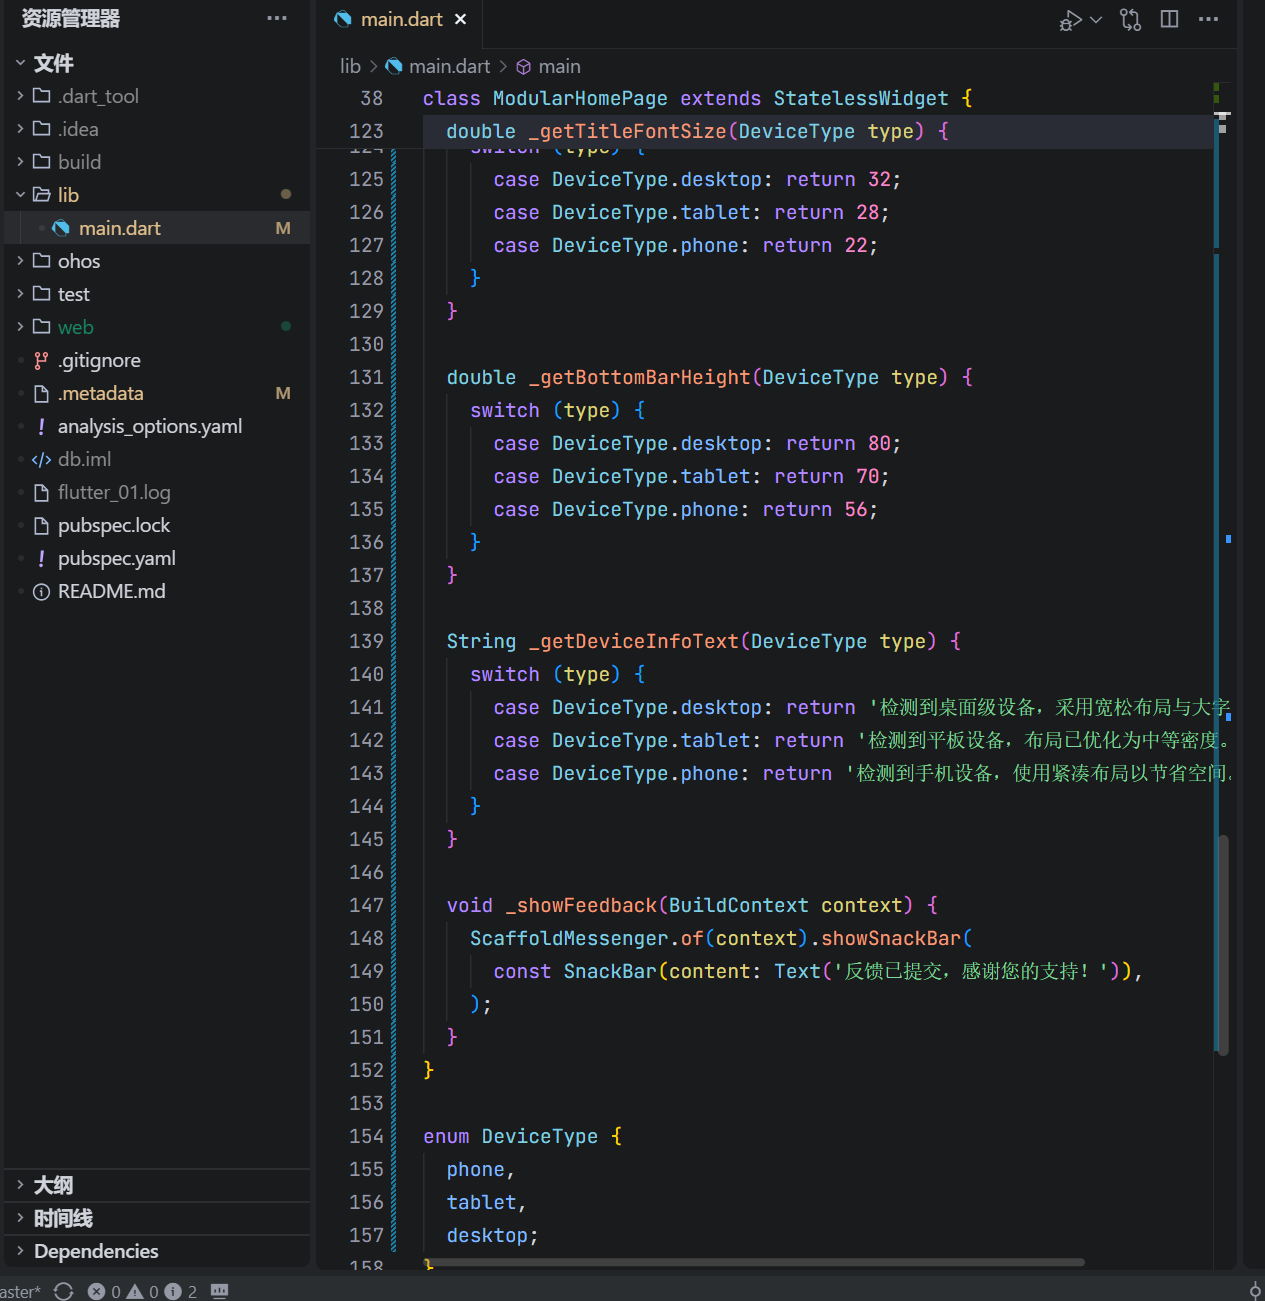
Task: Expand the ohos folder
Action: (157, 261)
